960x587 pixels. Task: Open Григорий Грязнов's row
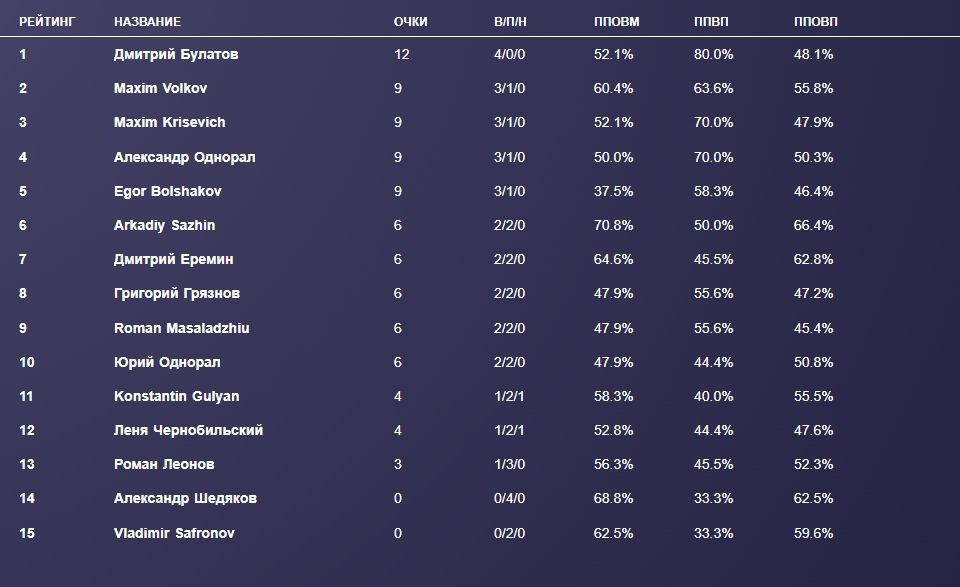point(177,294)
